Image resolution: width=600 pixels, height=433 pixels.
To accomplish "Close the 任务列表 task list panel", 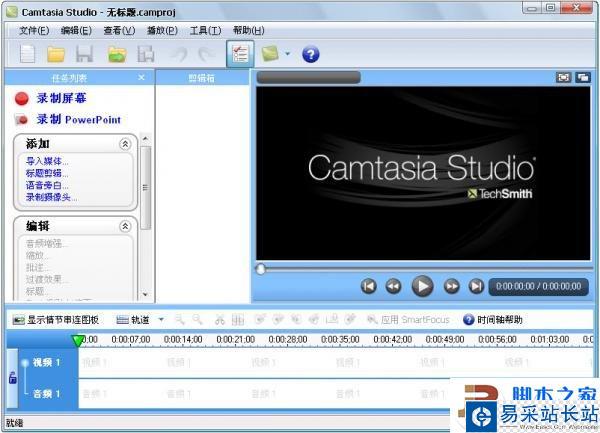I will 141,78.
